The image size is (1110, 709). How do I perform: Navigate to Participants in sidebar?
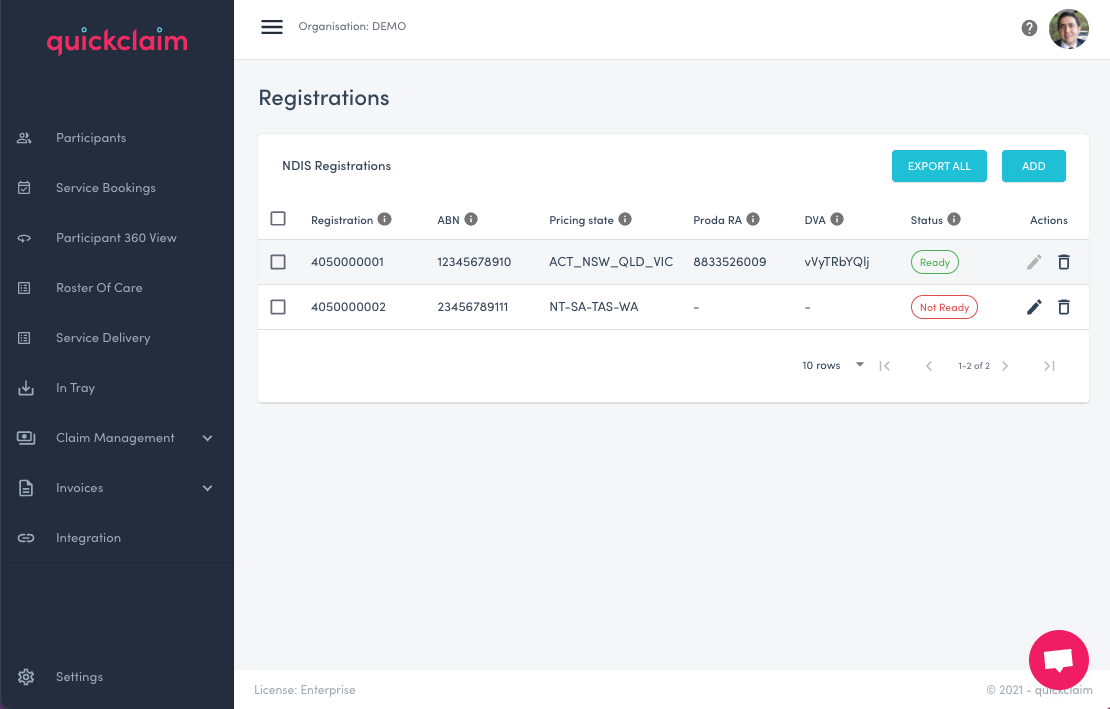(x=91, y=138)
